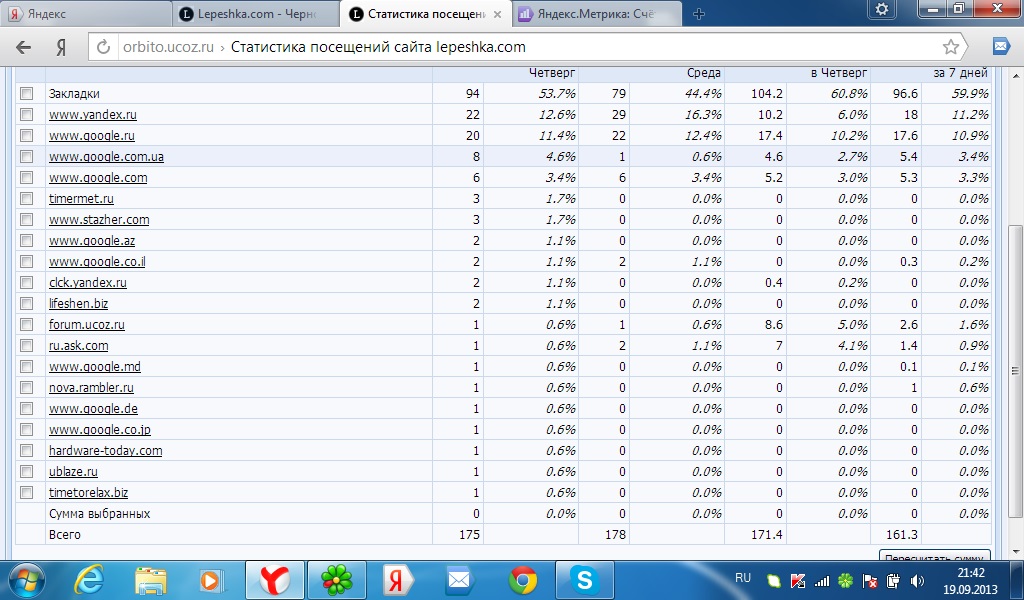The height and width of the screenshot is (600, 1024).
Task: Click the 7-day total 161.3 value
Action: (902, 534)
